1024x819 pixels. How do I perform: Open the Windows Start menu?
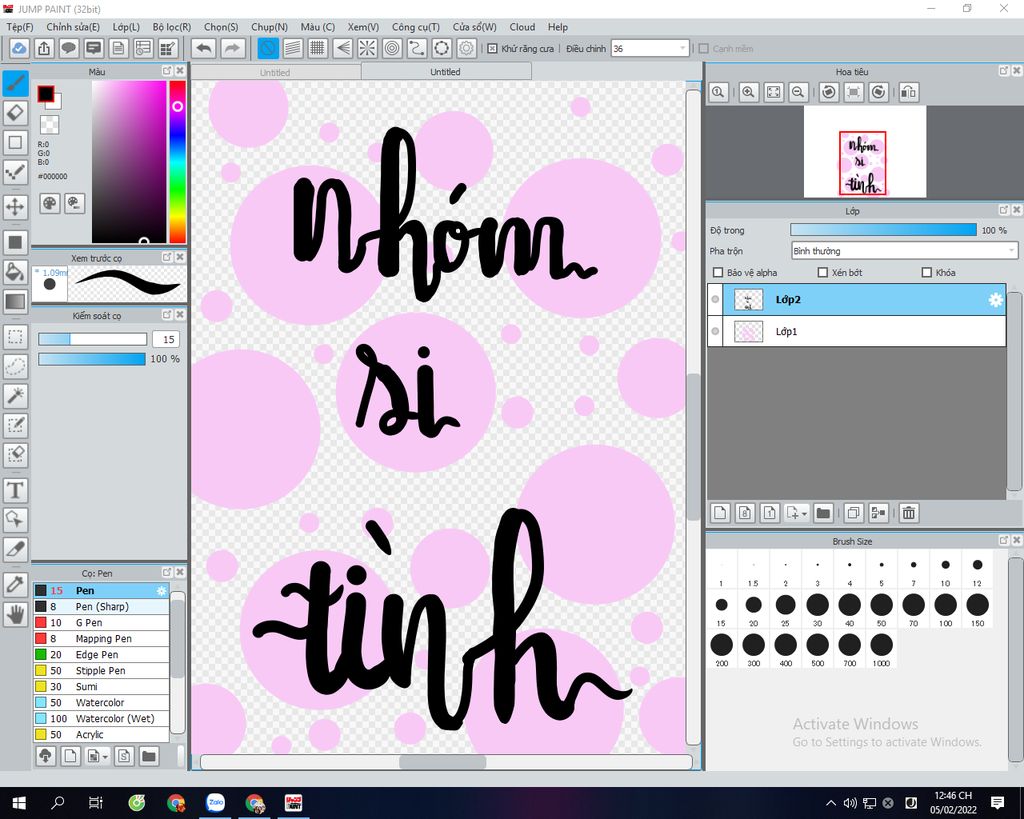coord(18,803)
